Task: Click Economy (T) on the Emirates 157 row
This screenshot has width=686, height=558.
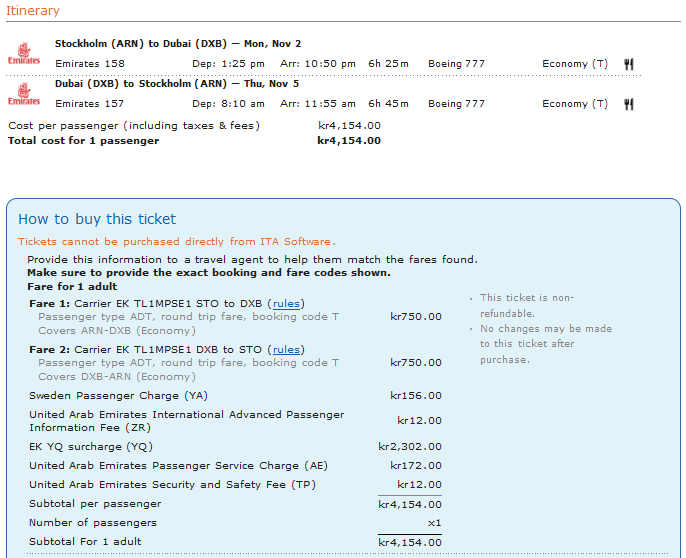Action: 575,104
